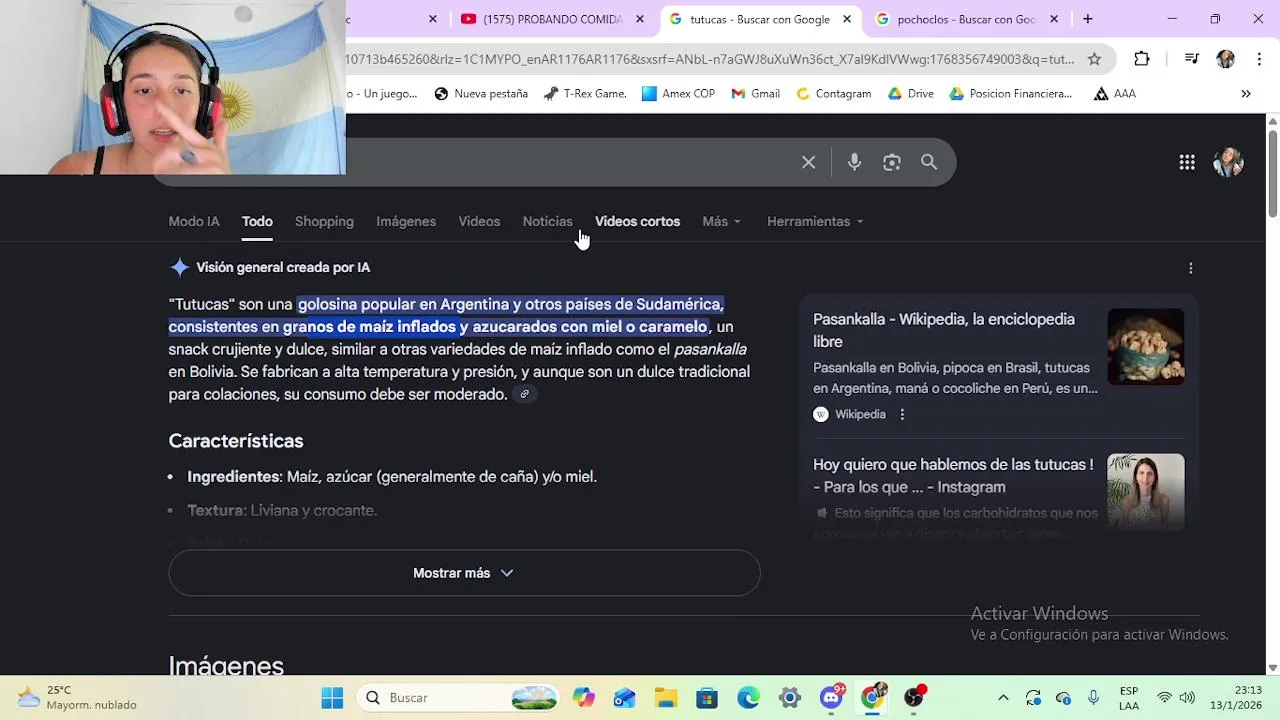
Task: Open the Nueva pestaña bookmark
Action: click(481, 94)
